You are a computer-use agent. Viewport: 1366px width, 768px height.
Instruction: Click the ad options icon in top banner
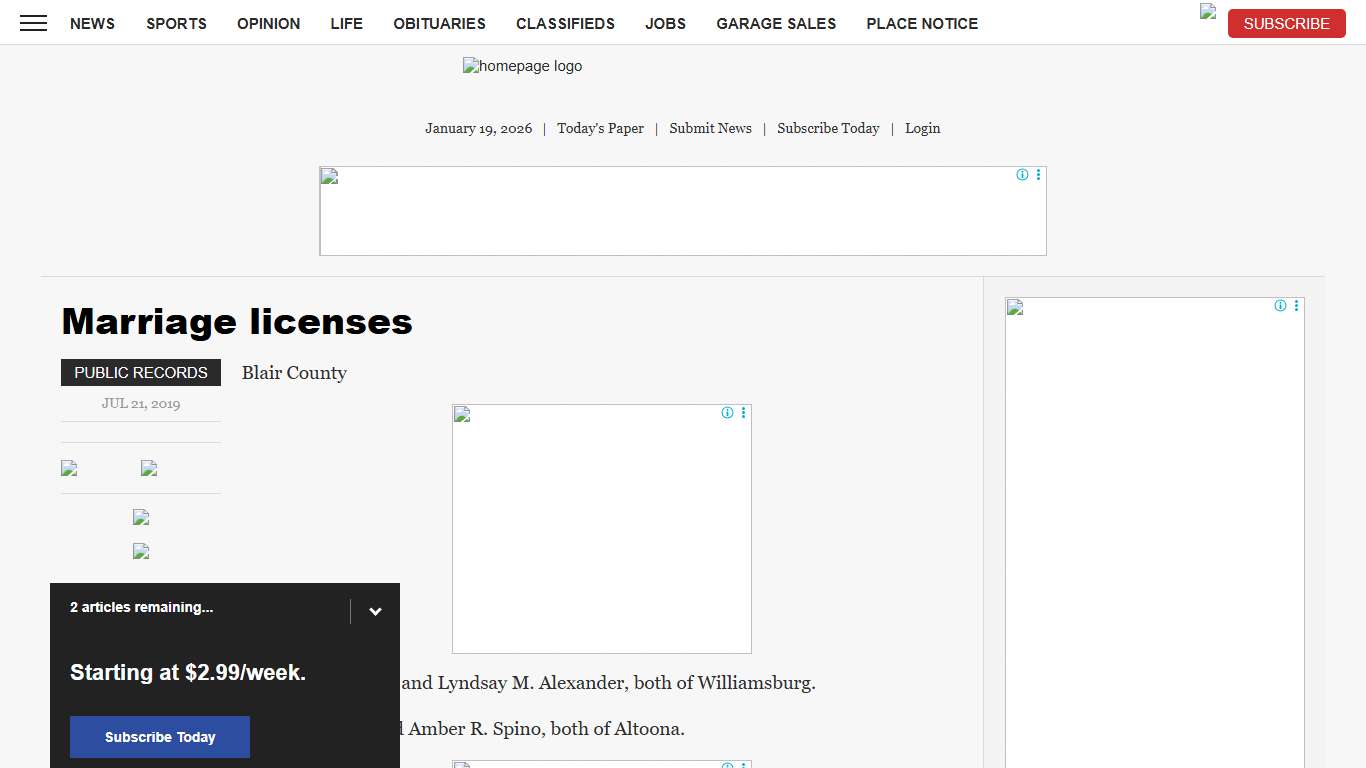click(1038, 175)
